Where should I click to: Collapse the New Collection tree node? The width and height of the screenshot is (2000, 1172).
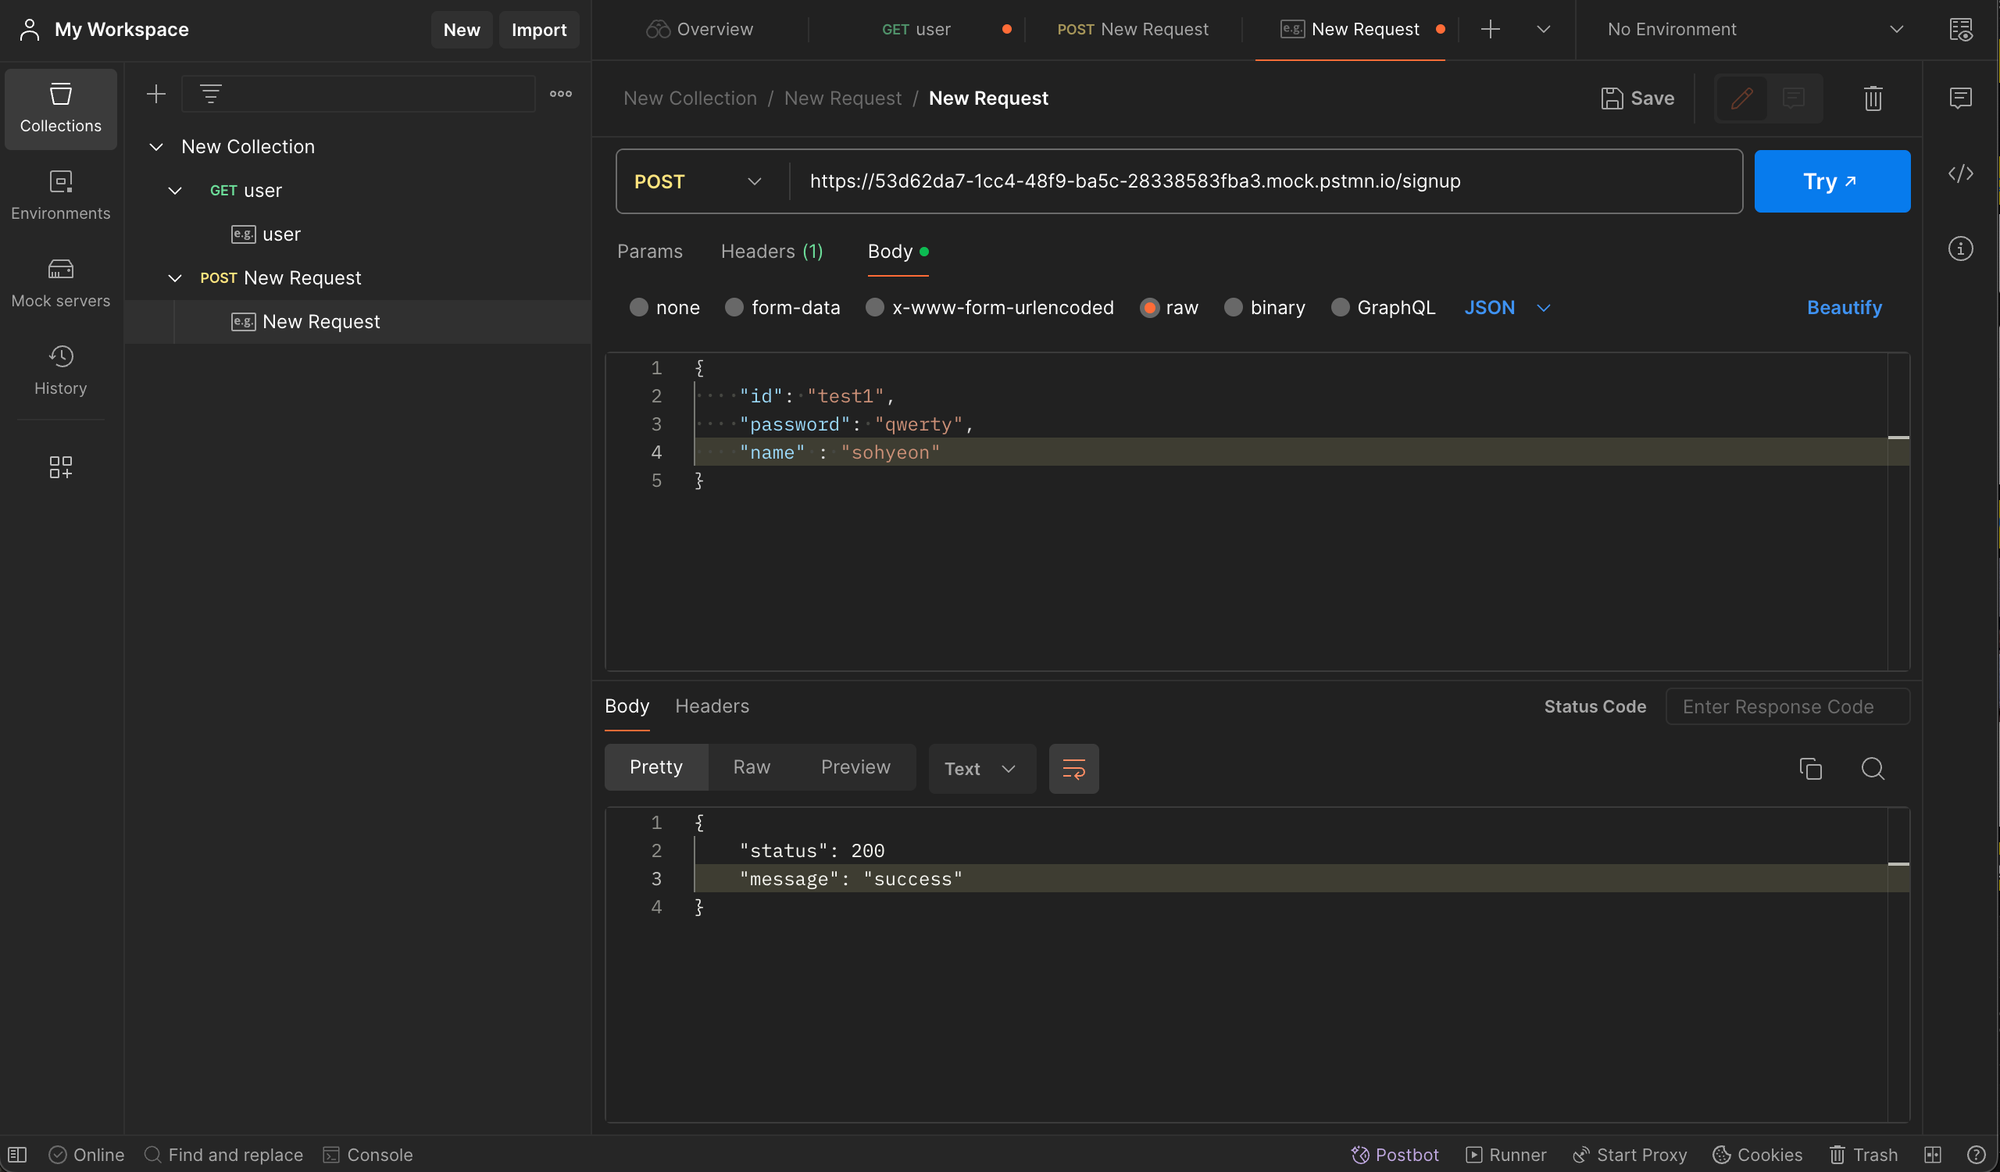(156, 147)
